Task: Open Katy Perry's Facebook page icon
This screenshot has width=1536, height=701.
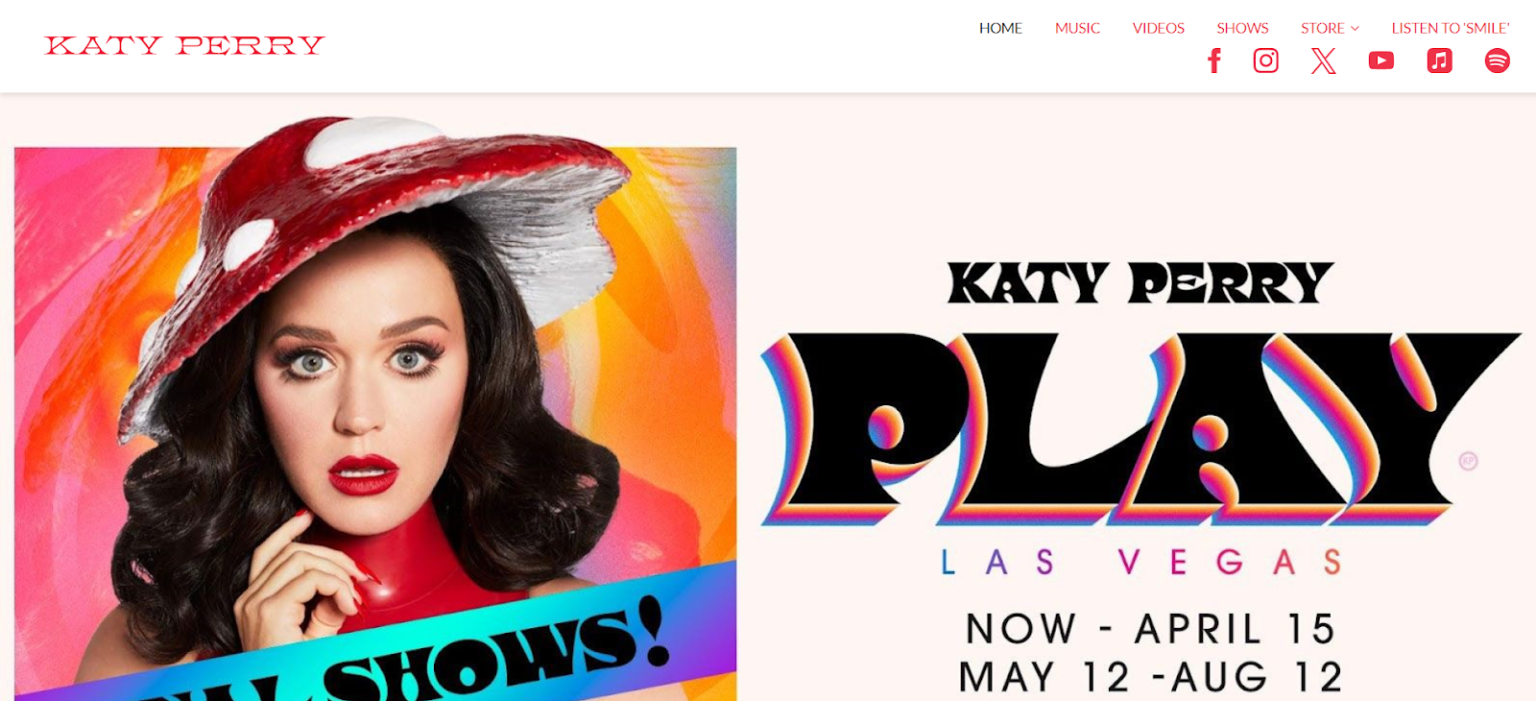Action: (x=1214, y=61)
